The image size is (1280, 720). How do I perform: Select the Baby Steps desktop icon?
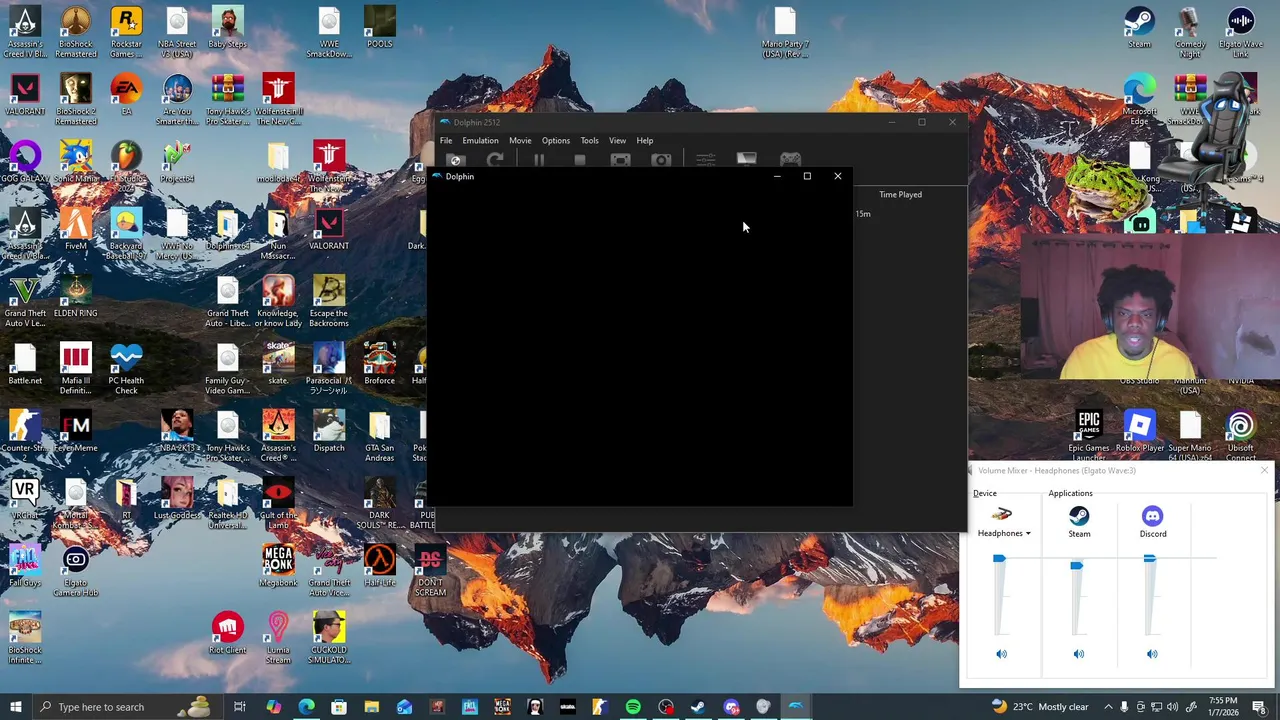click(x=227, y=28)
